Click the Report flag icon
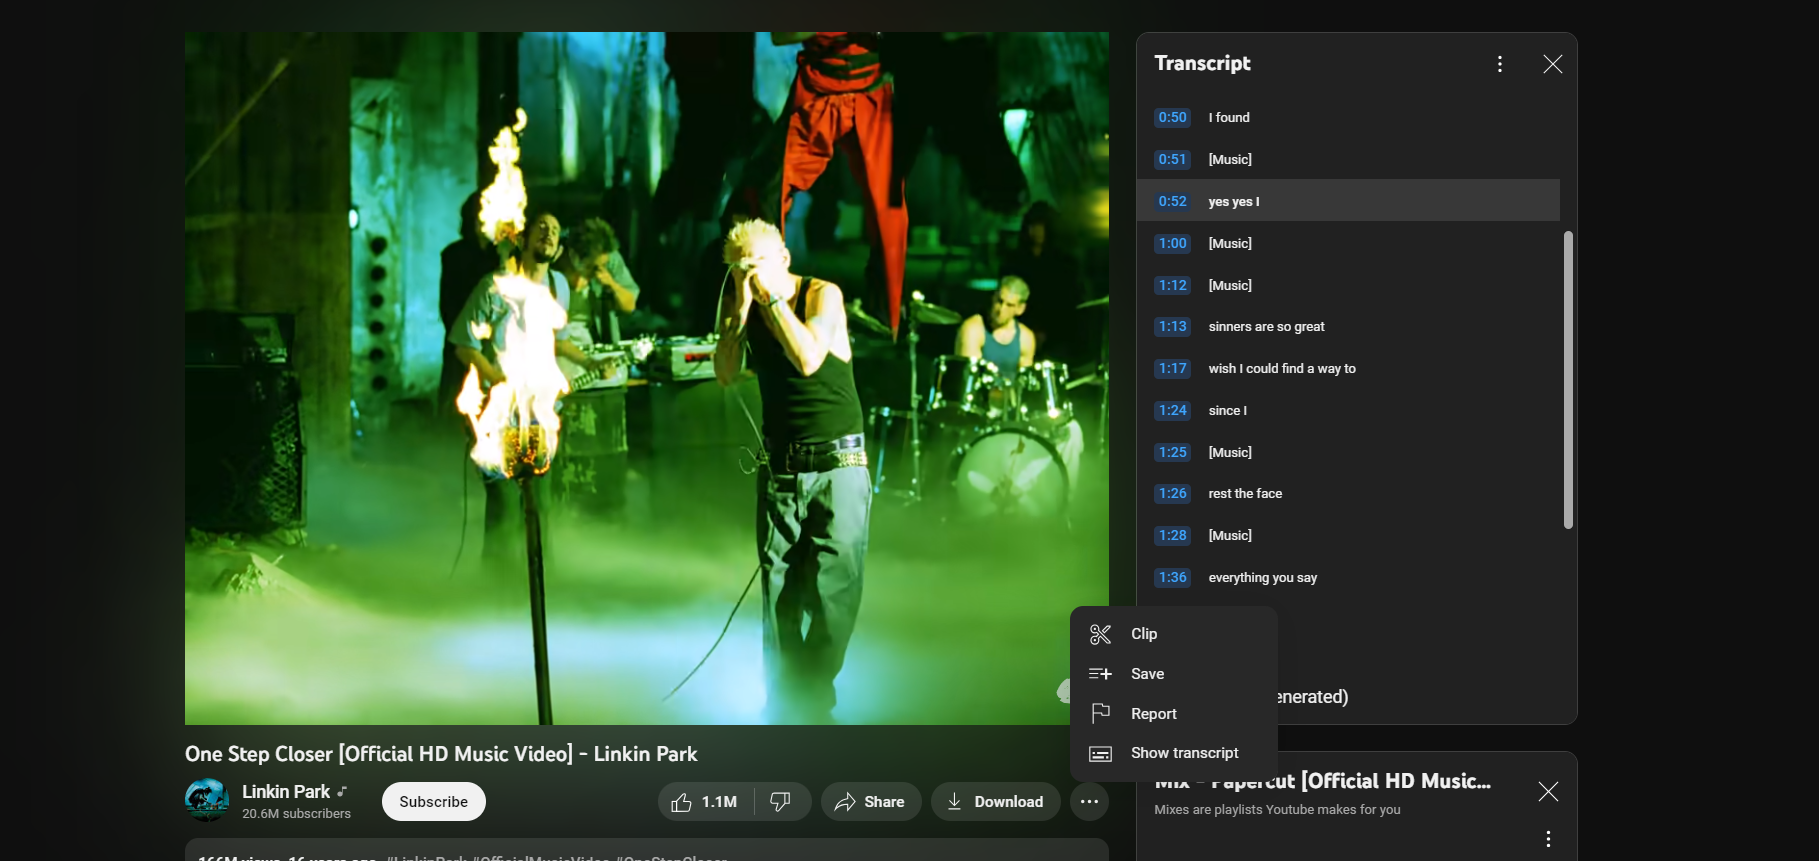The width and height of the screenshot is (1819, 861). click(1100, 713)
